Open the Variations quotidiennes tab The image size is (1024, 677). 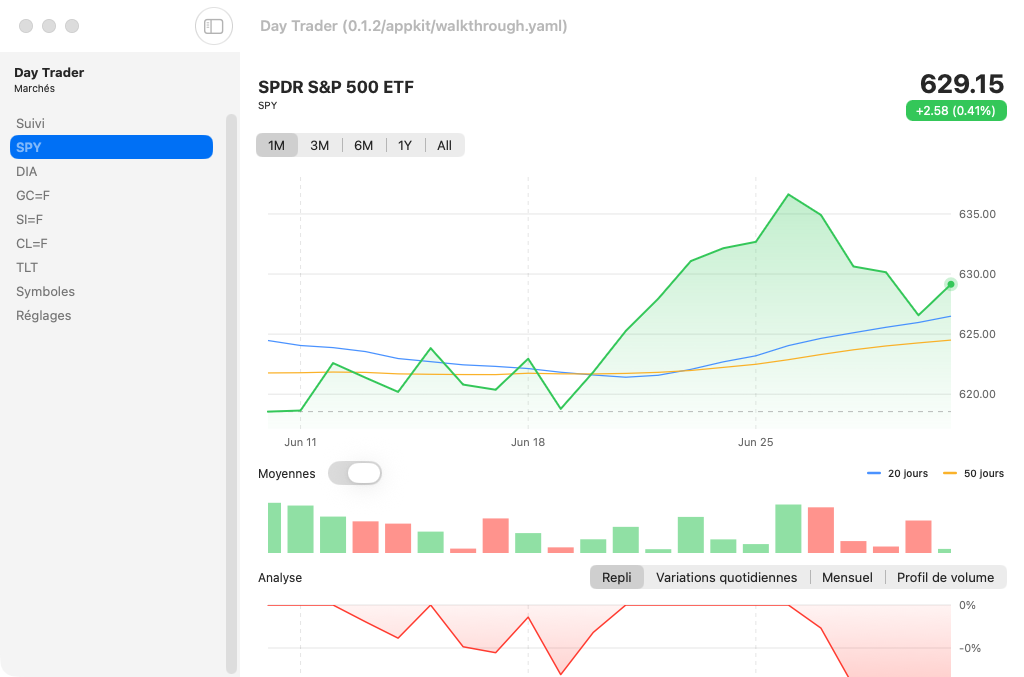pos(726,577)
